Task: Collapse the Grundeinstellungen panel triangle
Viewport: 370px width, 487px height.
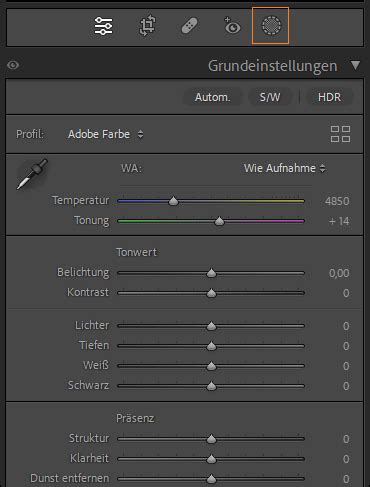Action: pyautogui.click(x=355, y=65)
